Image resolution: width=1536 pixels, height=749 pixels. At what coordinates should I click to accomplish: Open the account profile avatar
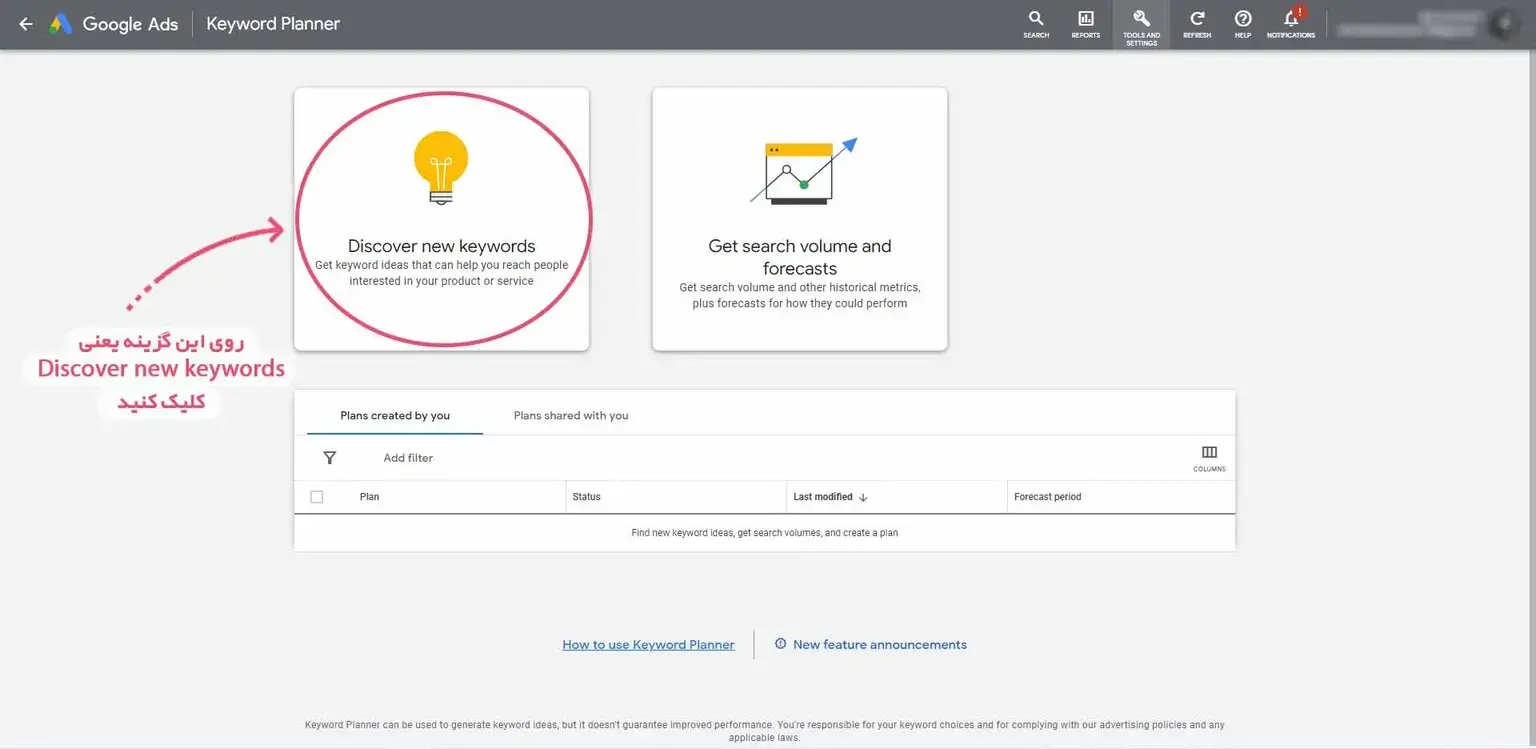click(x=1502, y=24)
